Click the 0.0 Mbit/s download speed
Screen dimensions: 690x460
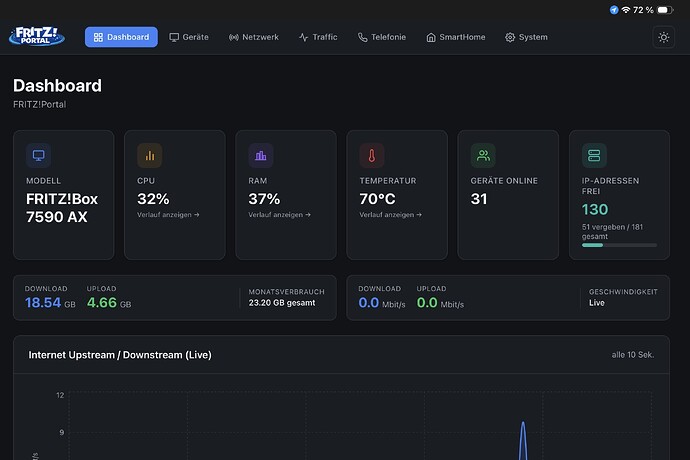[382, 303]
